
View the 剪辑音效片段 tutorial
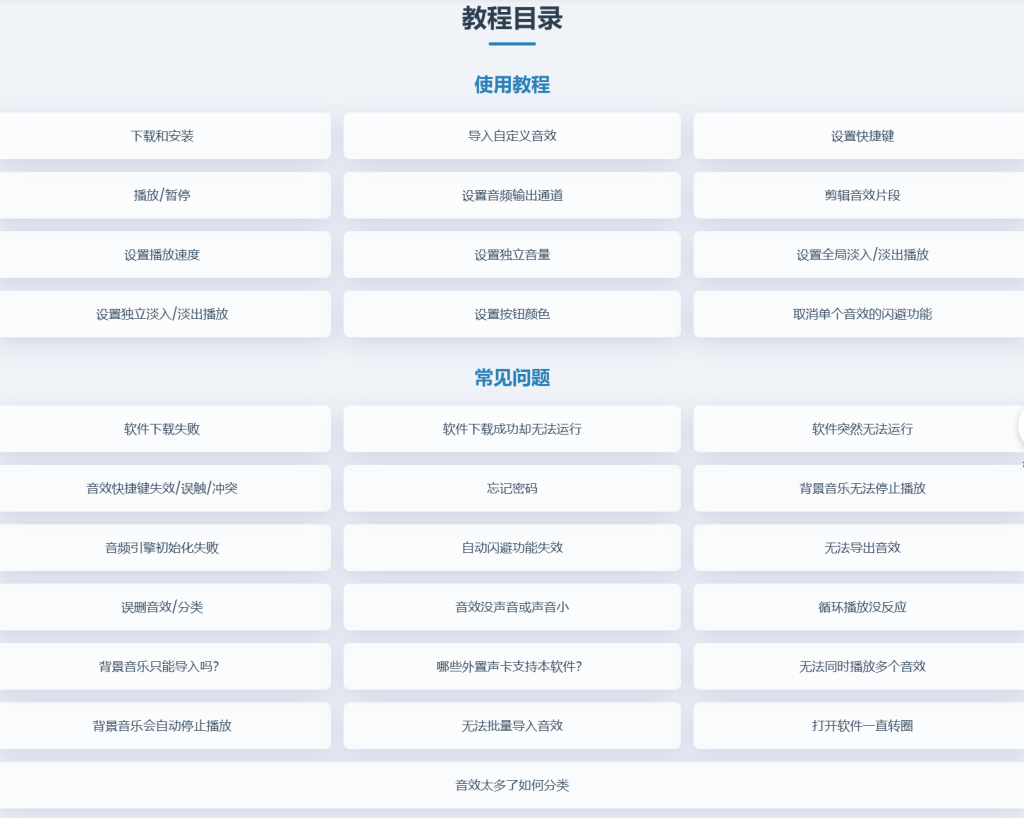point(862,196)
